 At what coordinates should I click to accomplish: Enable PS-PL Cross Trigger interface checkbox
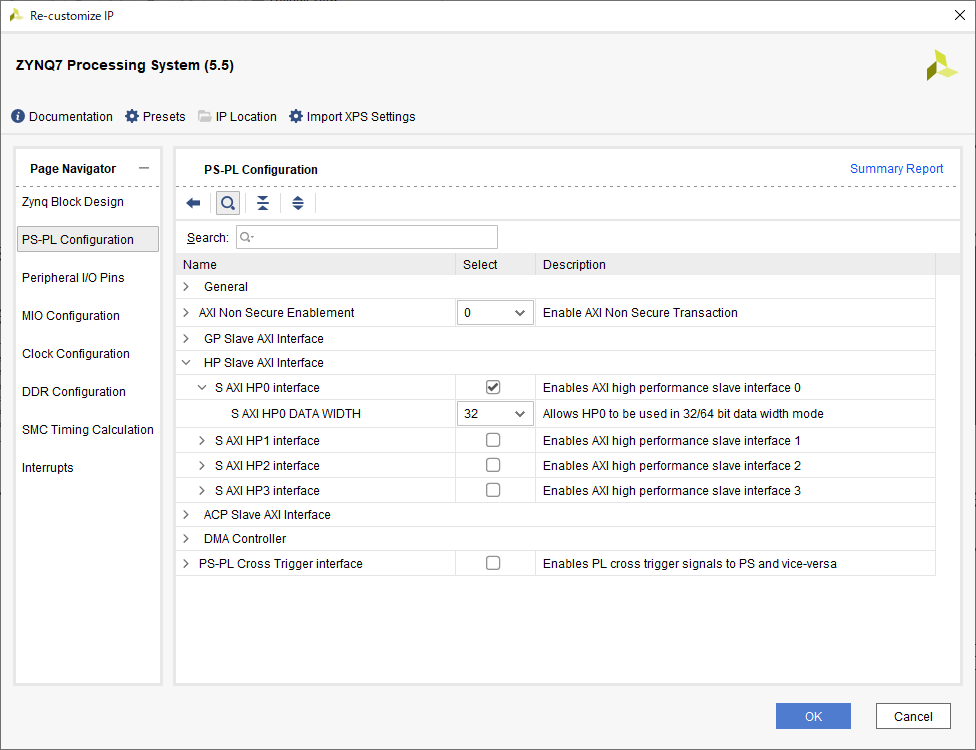492,563
